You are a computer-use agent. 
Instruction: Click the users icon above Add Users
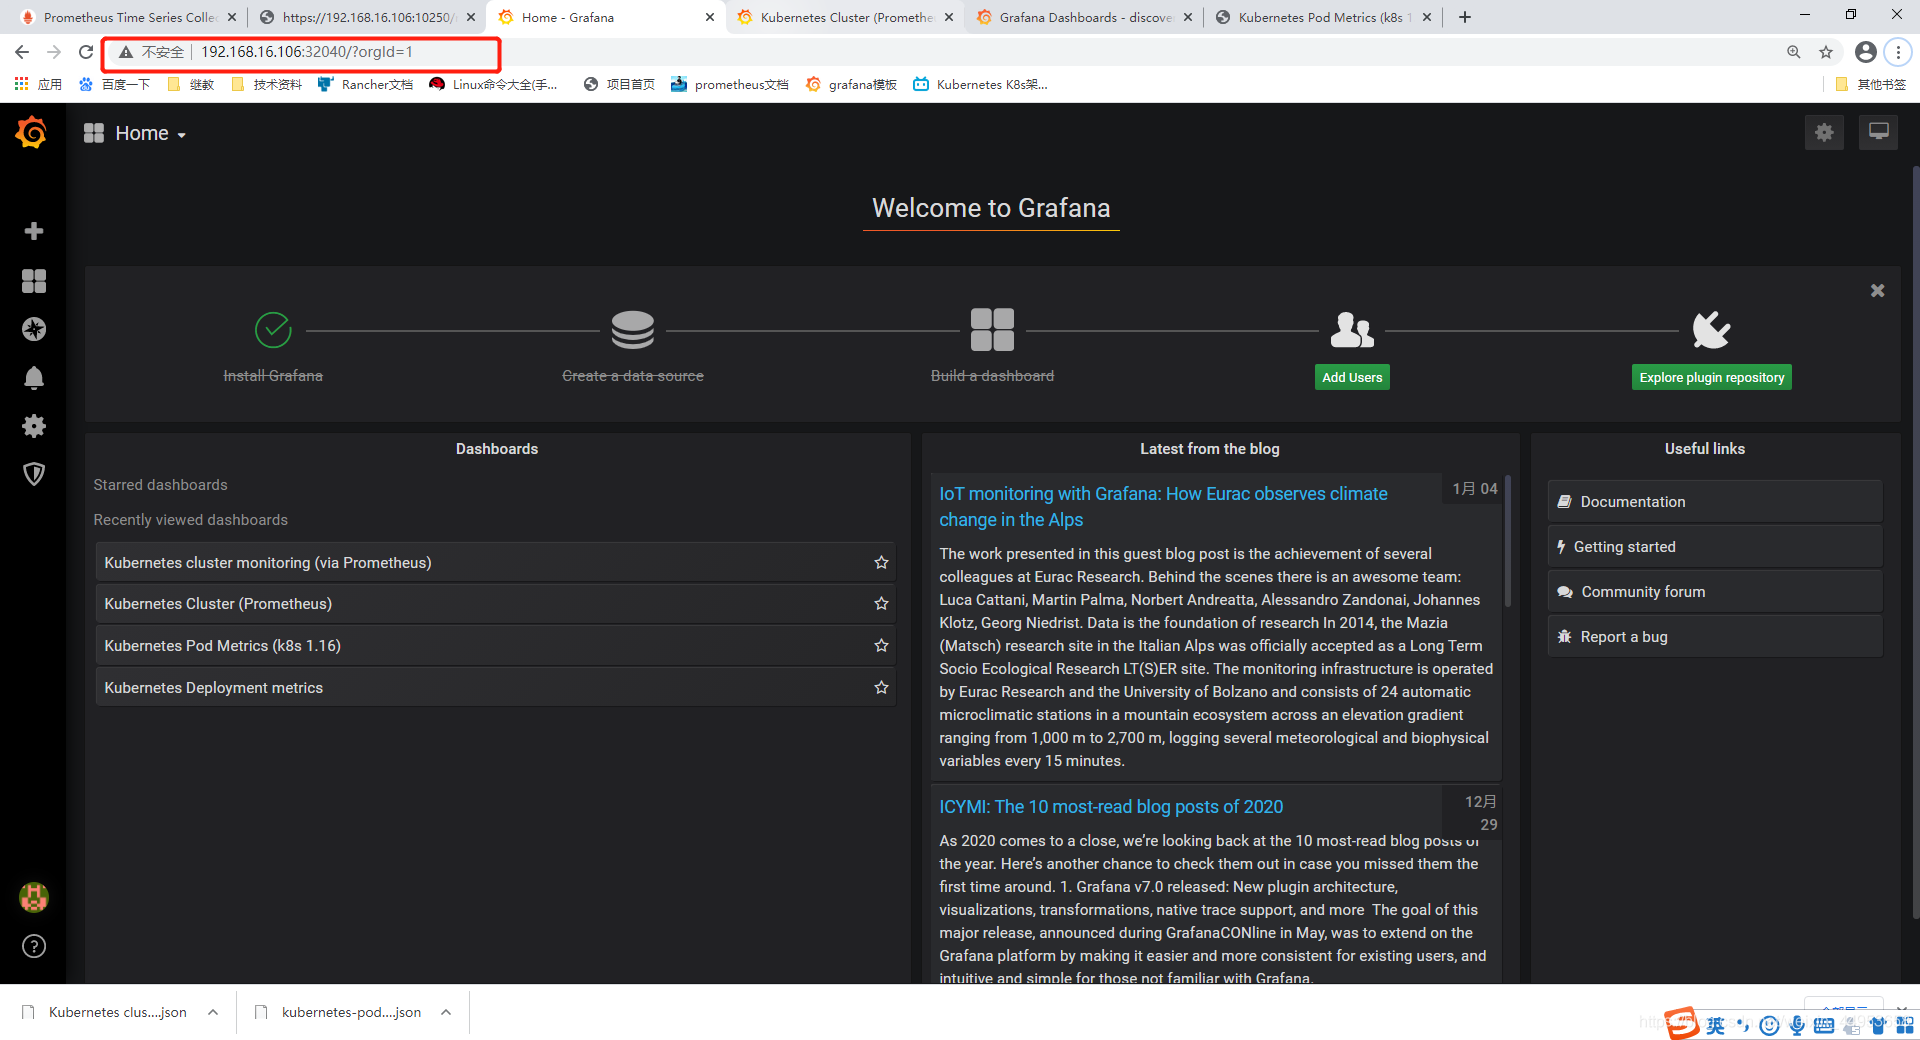[x=1352, y=330]
